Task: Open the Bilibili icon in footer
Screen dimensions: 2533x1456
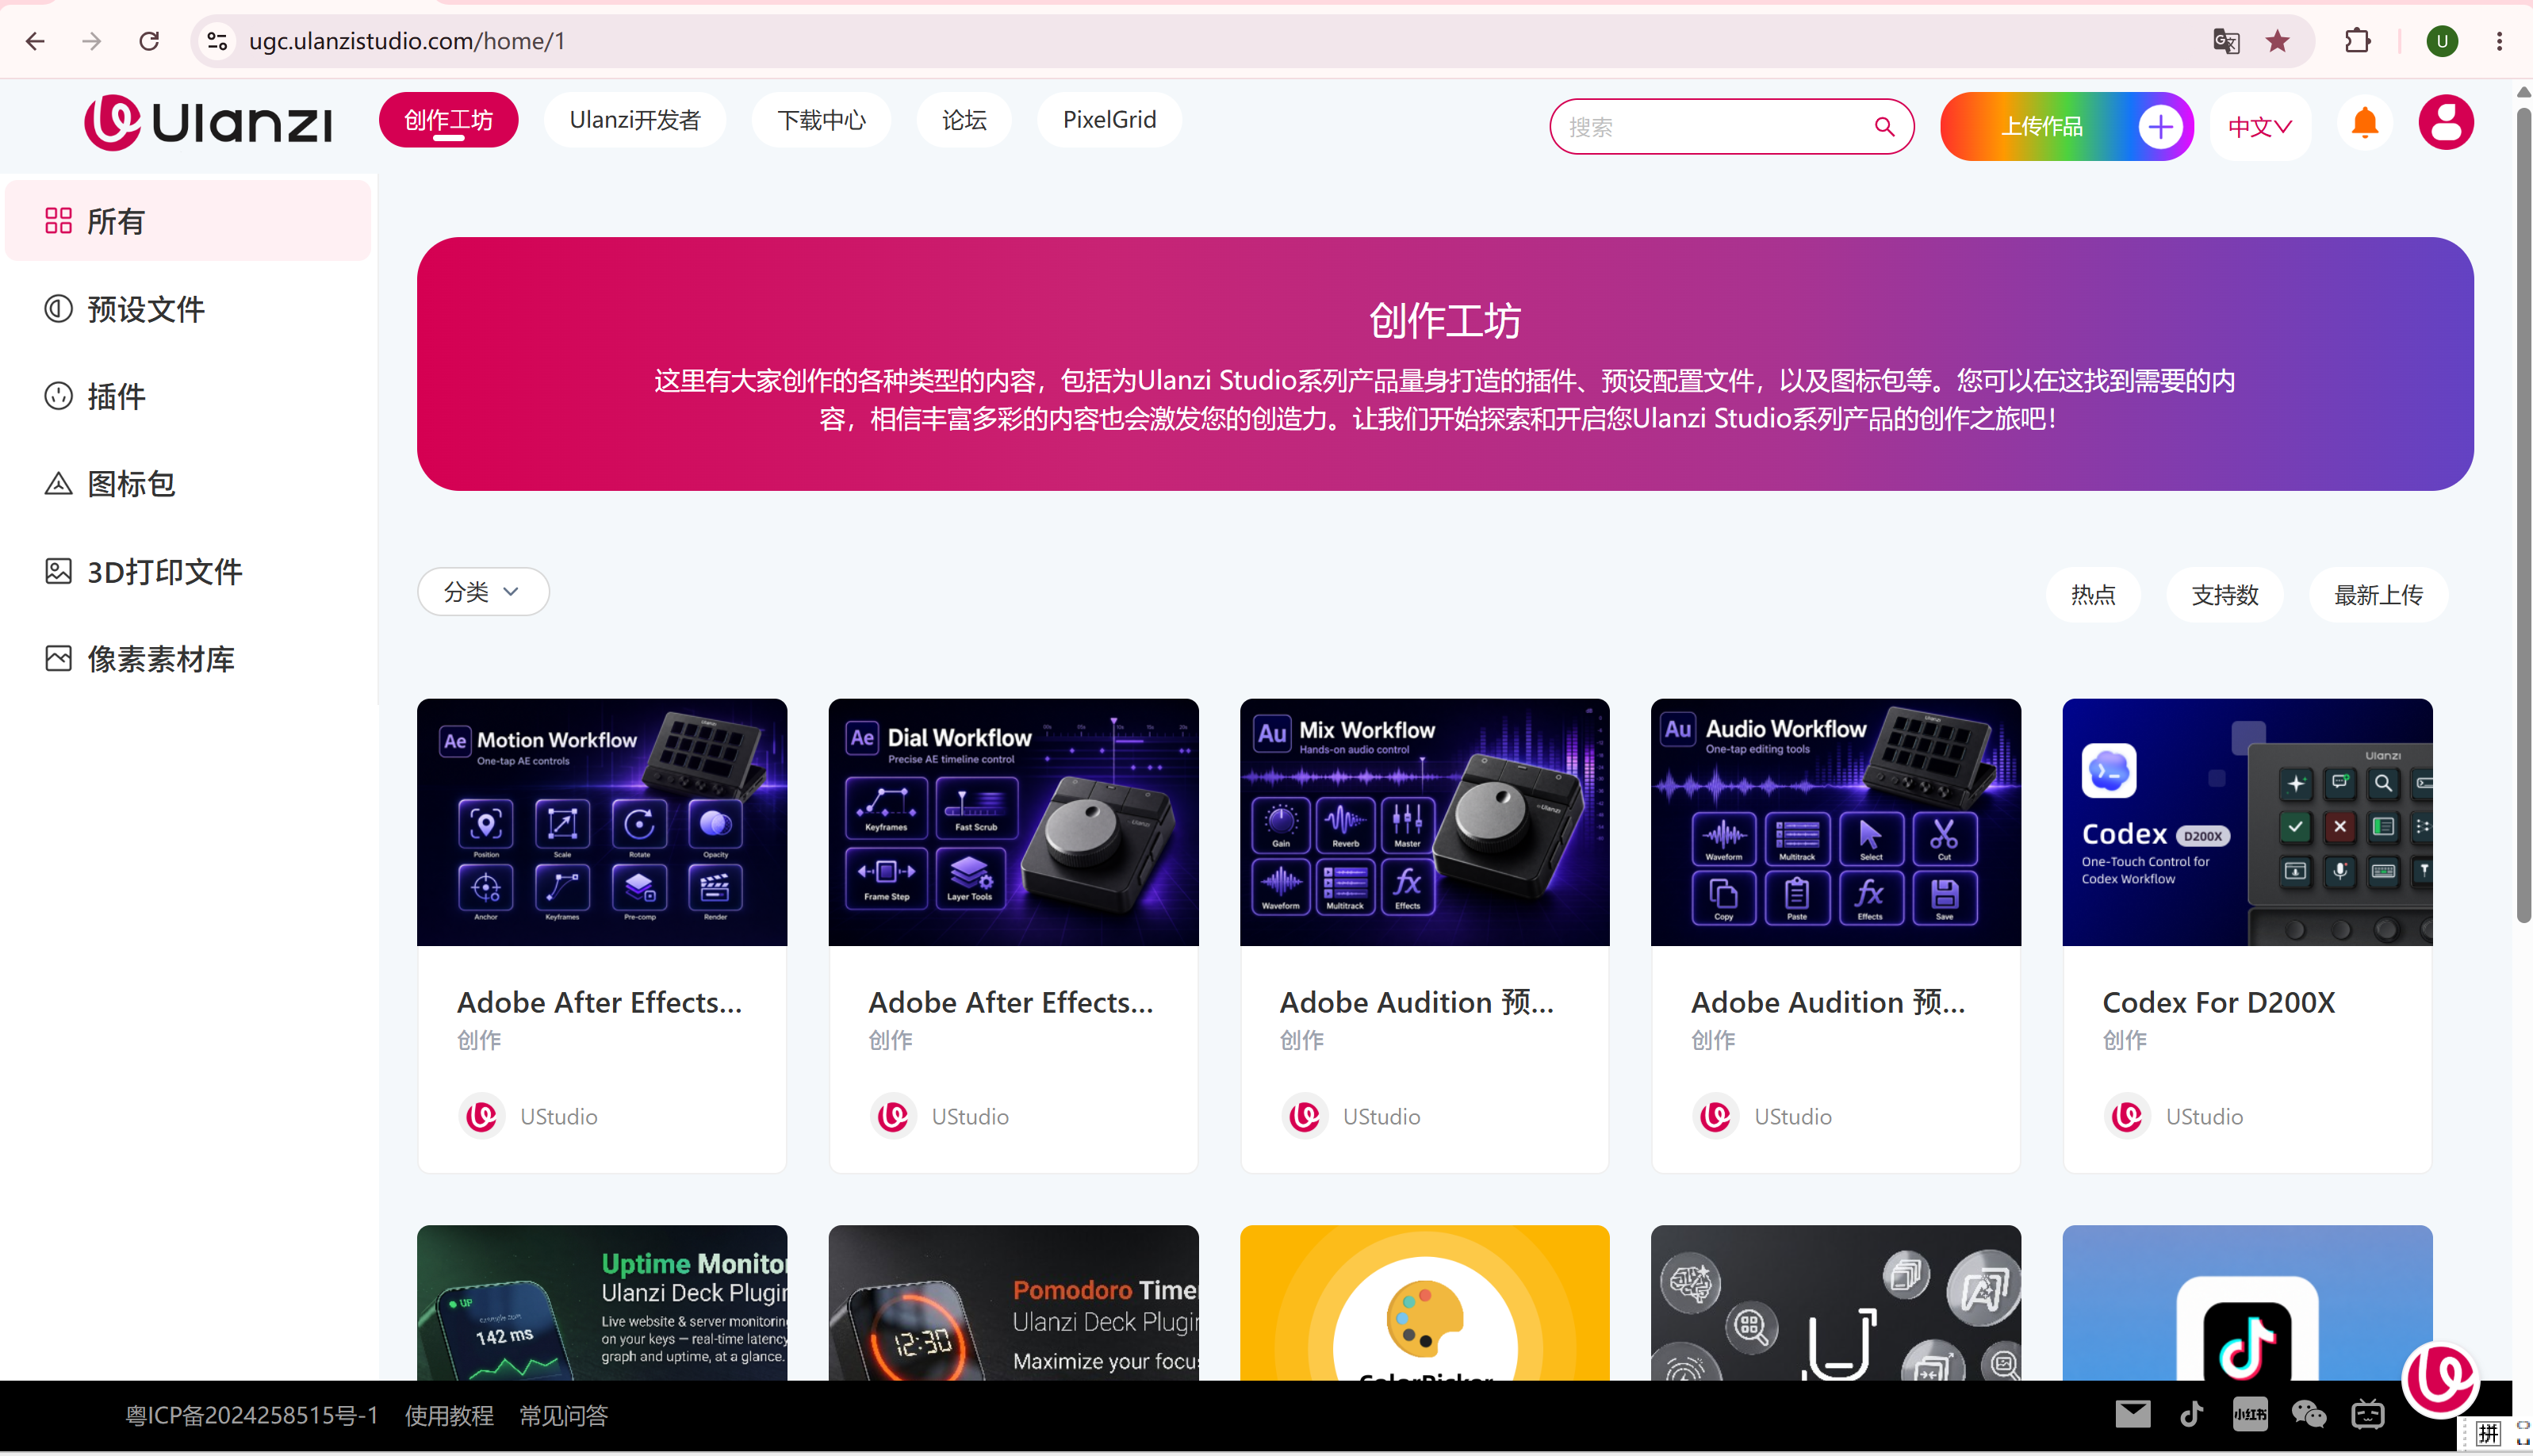Action: (2368, 1414)
